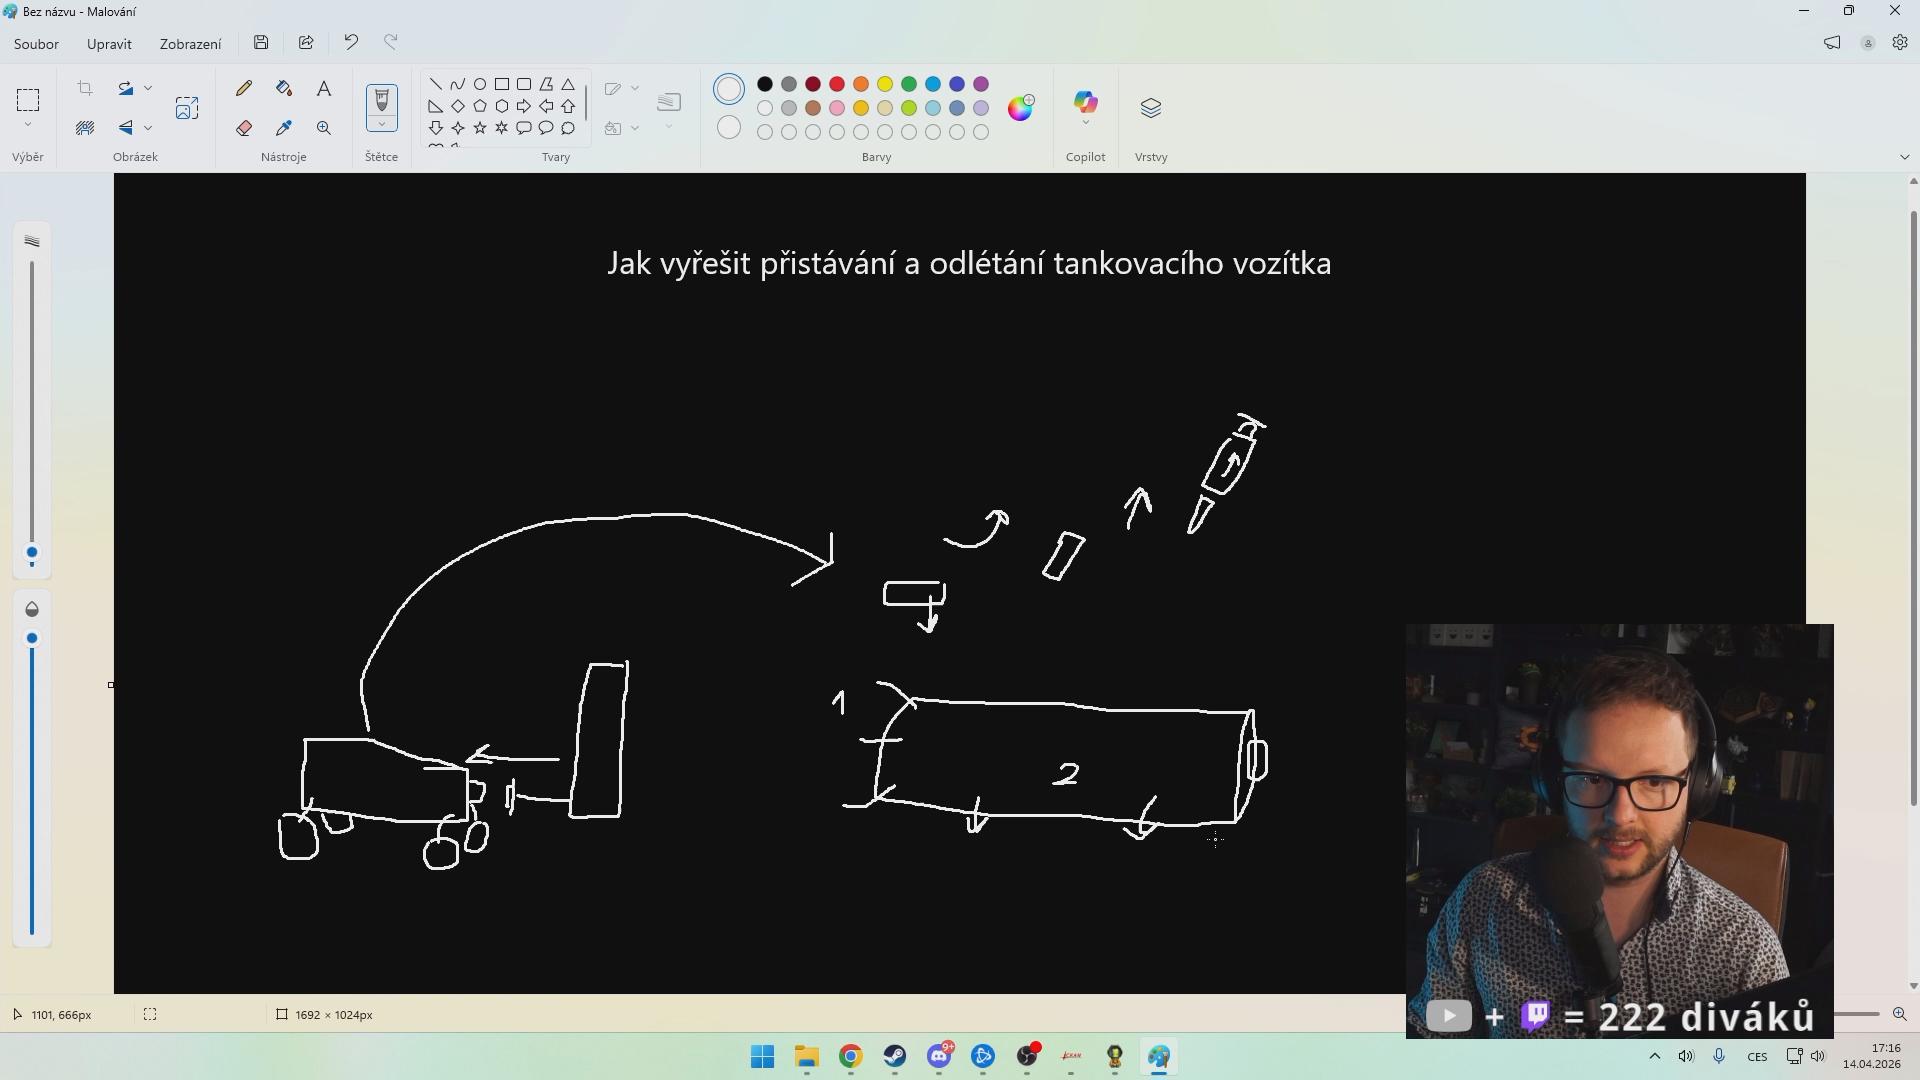Open Steam from the taskbar
The height and width of the screenshot is (1080, 1920).
[x=894, y=1057]
